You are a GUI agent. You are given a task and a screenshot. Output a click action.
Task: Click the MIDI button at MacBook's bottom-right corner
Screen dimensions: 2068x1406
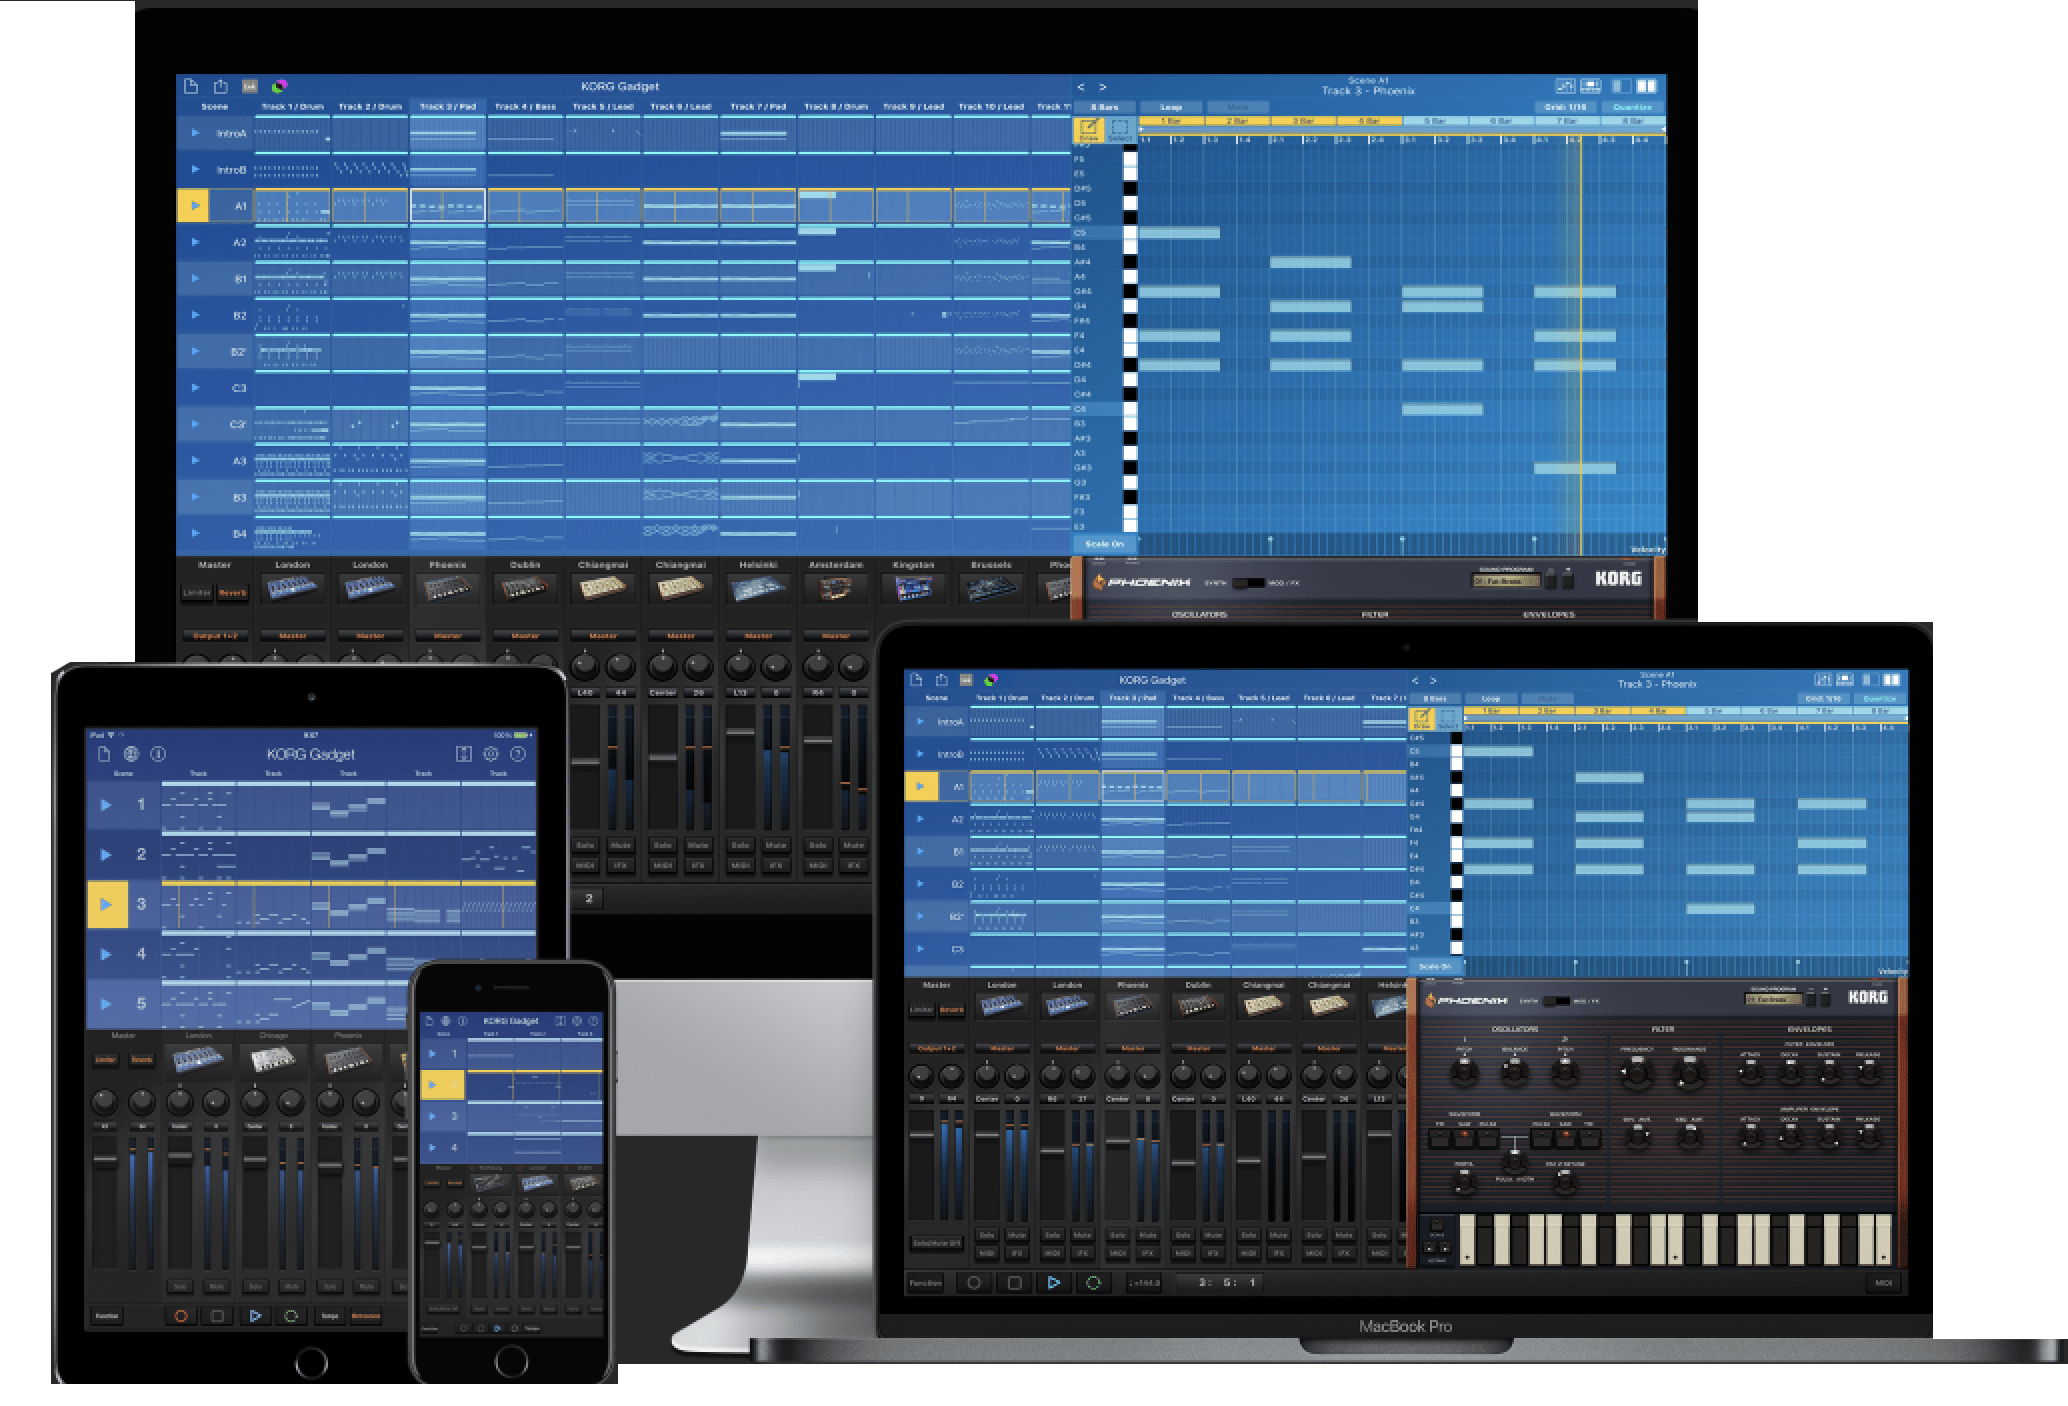click(1883, 1283)
